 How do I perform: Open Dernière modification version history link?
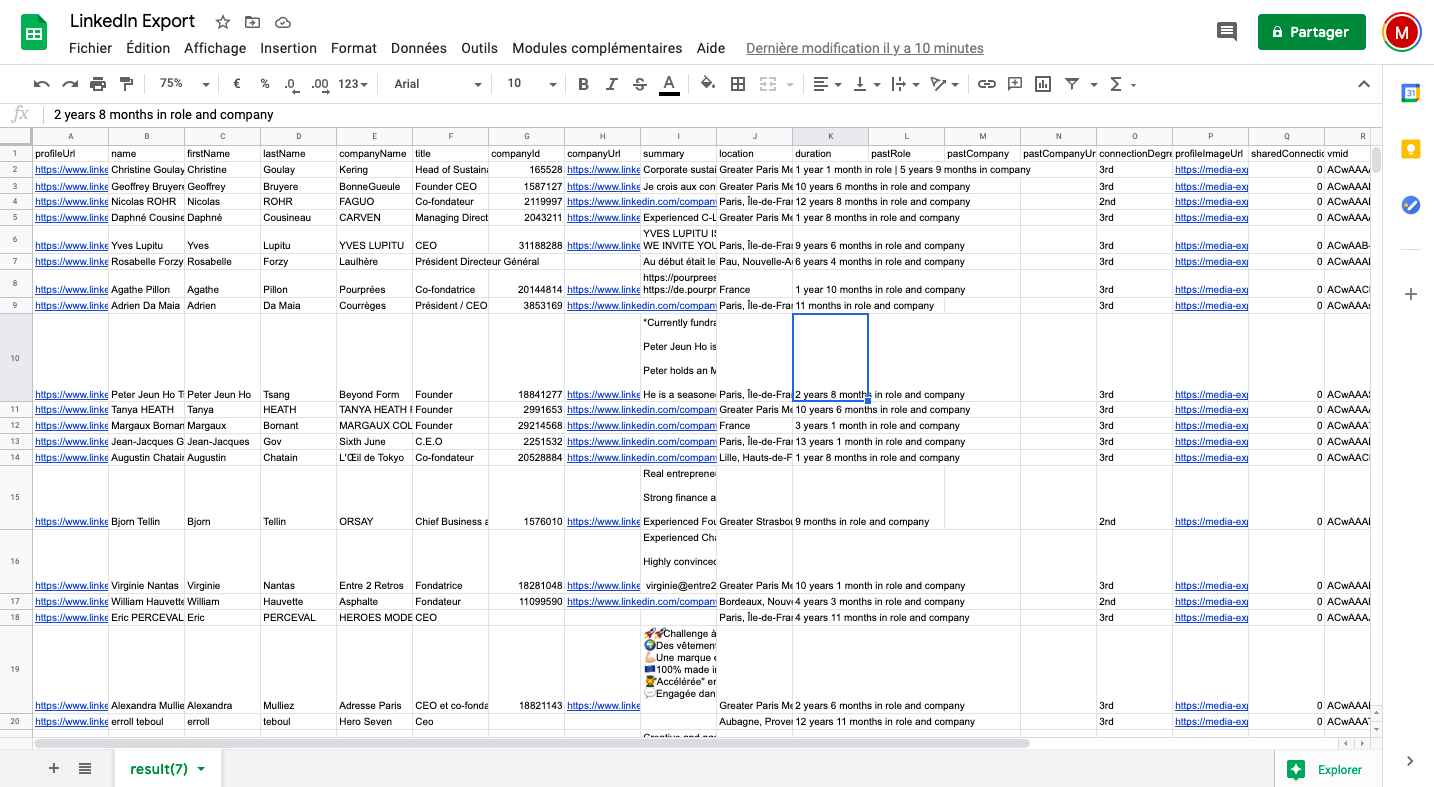pos(865,48)
